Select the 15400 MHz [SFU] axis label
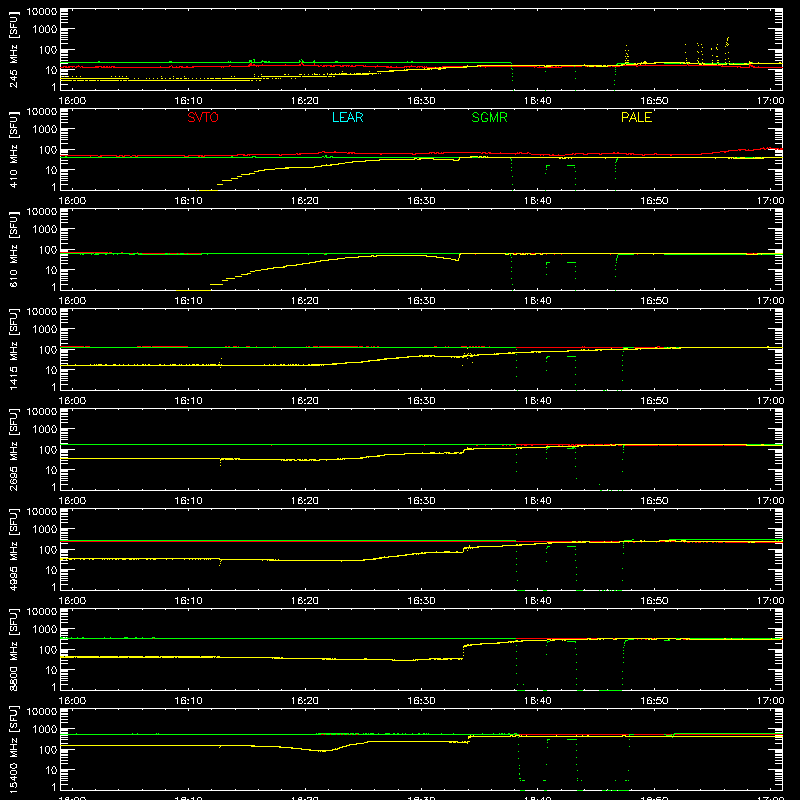800x800 pixels. pyautogui.click(x=13, y=749)
